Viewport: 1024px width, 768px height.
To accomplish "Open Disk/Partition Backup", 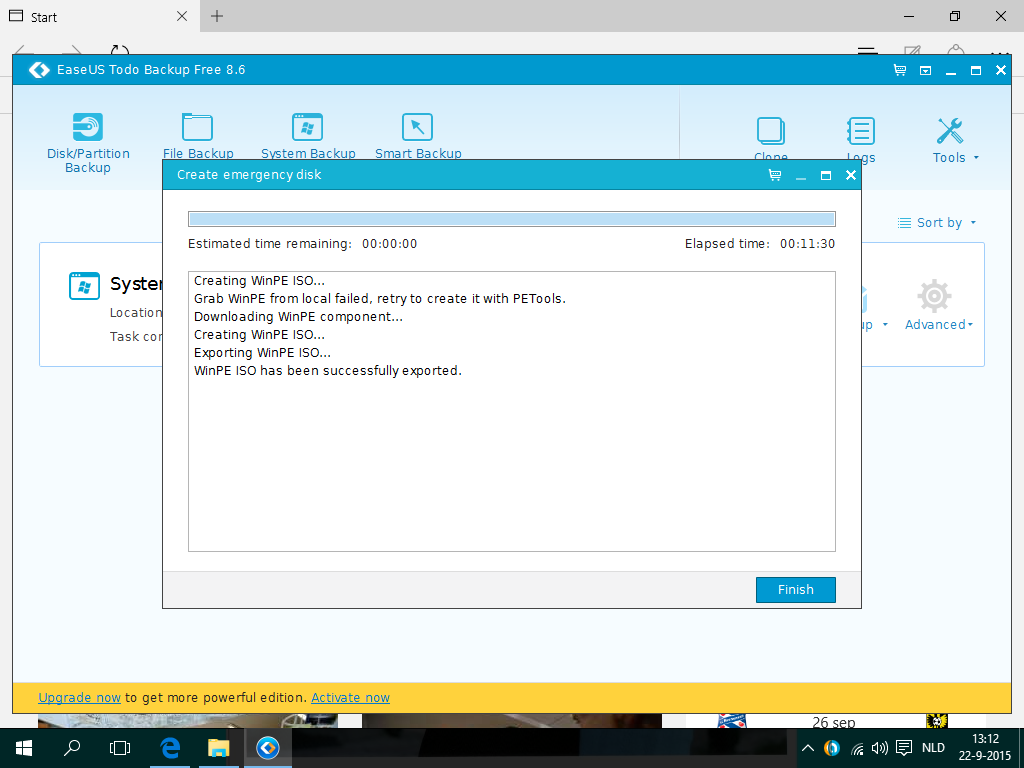I will coord(88,142).
